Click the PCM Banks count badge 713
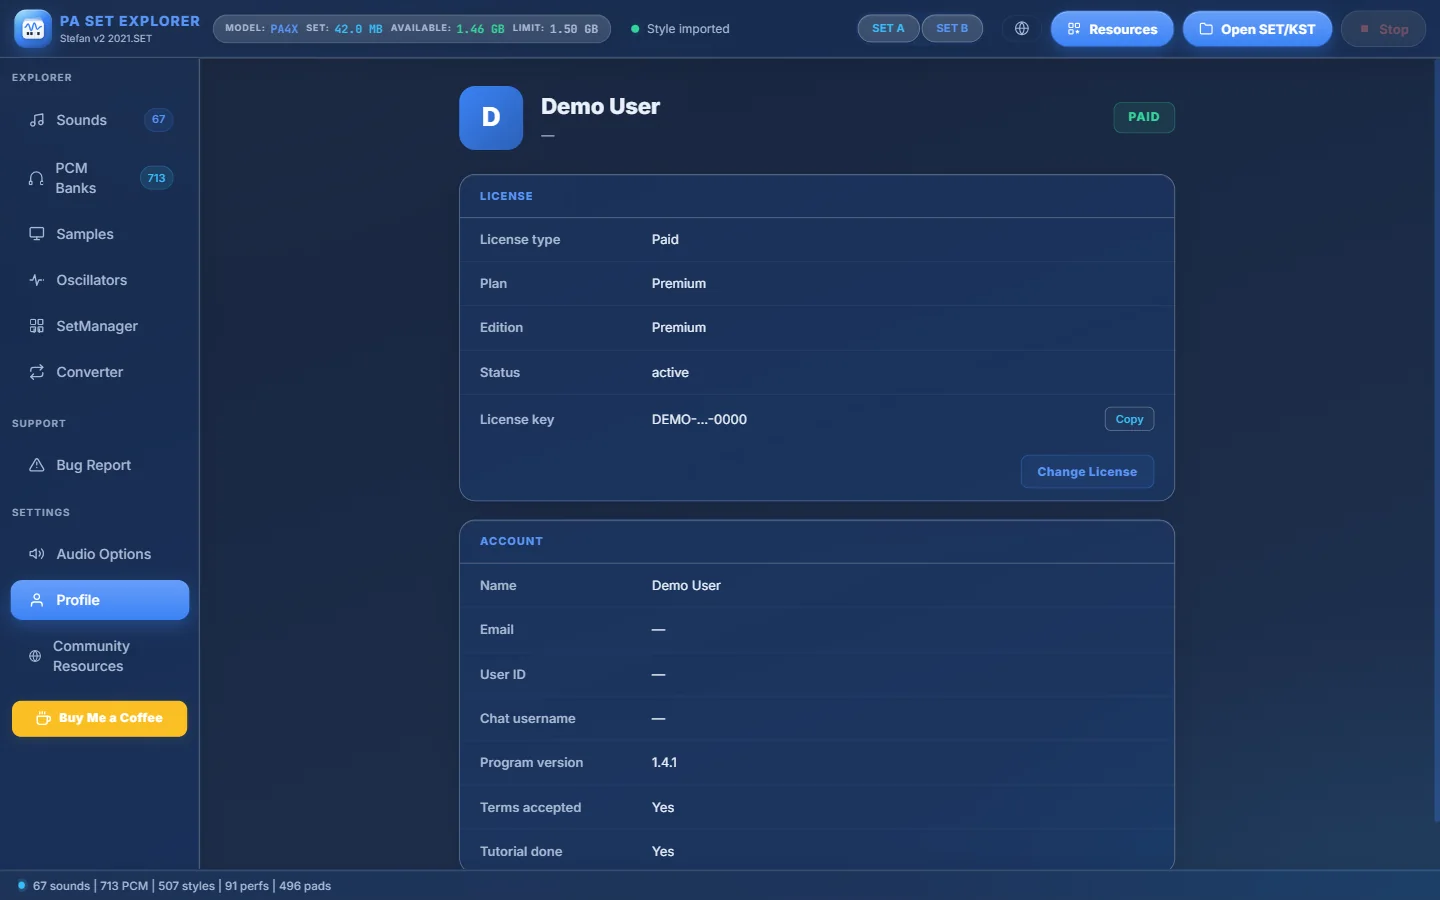Viewport: 1440px width, 900px height. click(156, 178)
